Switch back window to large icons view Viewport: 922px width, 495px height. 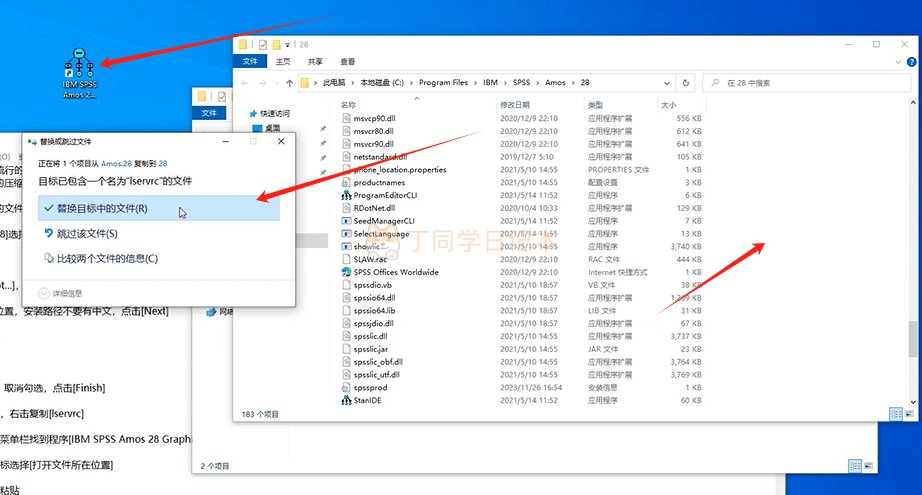[868, 466]
